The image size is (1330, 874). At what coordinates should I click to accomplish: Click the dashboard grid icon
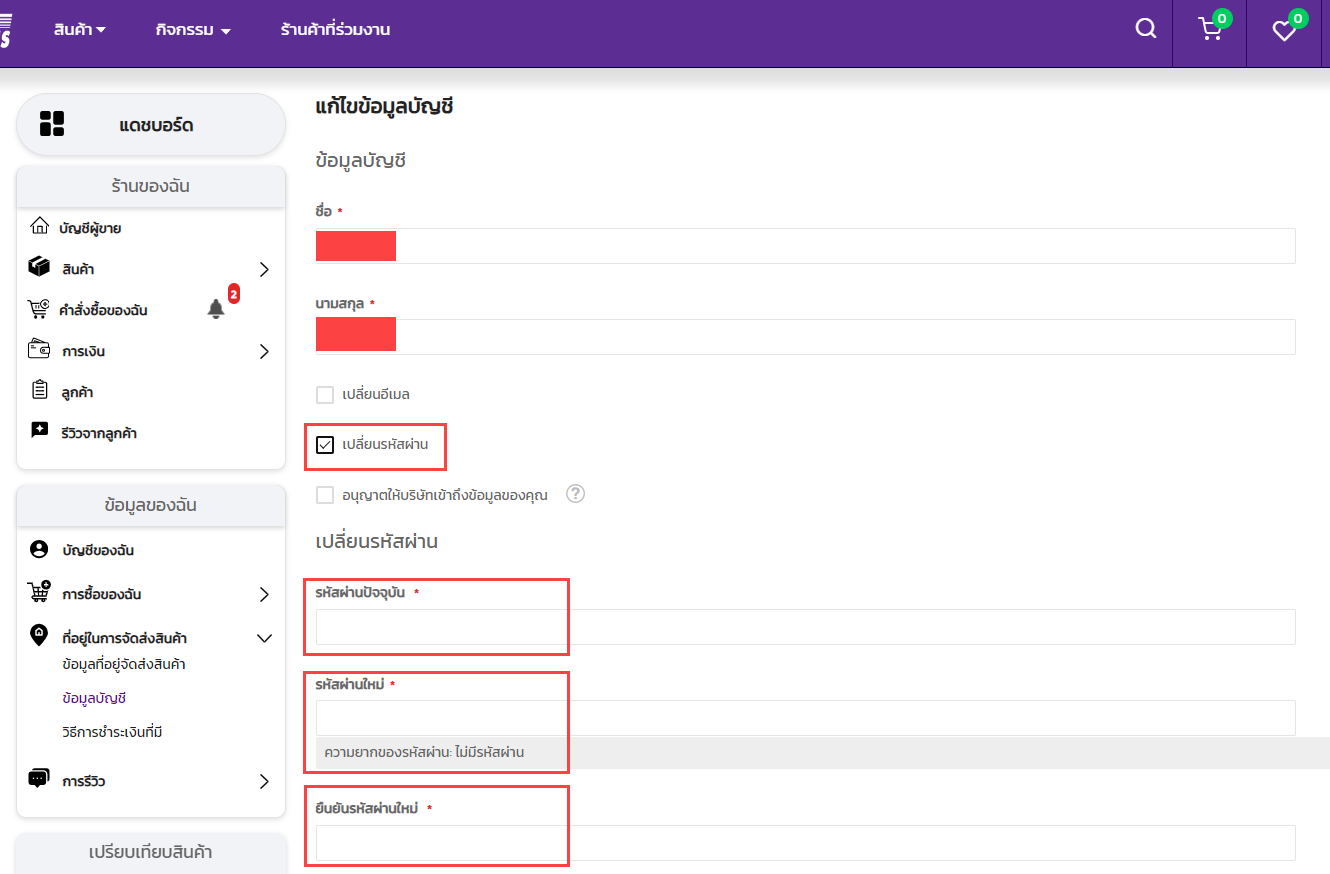pos(52,124)
